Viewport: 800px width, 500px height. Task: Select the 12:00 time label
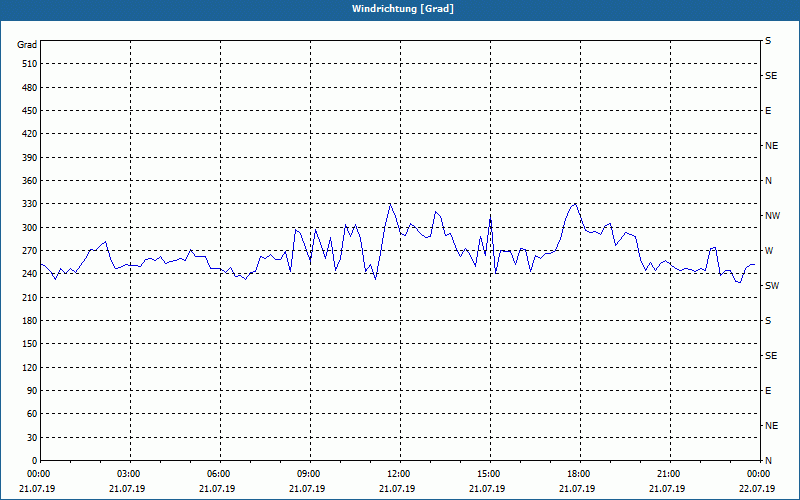398,474
